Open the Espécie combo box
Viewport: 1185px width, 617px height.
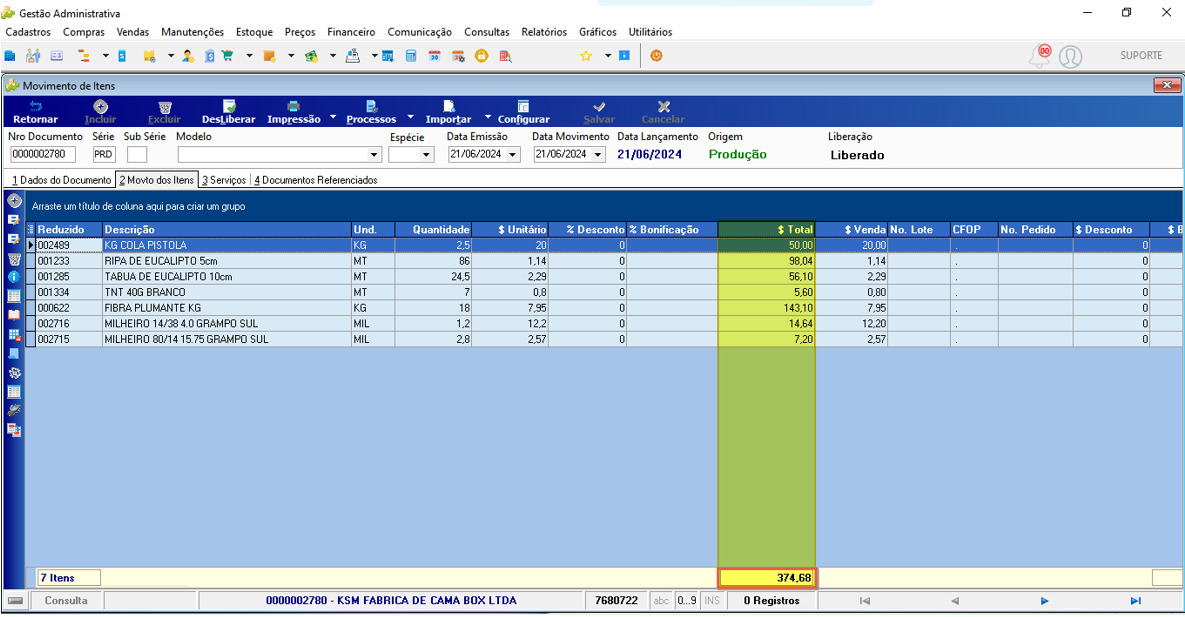tap(426, 154)
